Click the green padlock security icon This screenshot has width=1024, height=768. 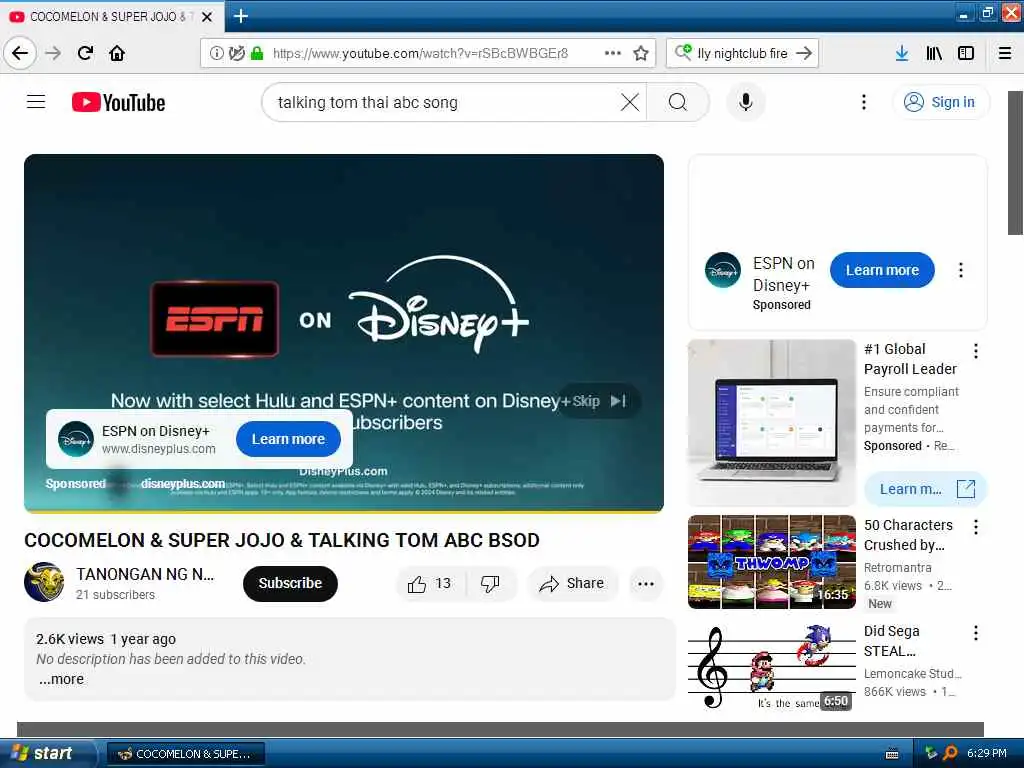[257, 53]
